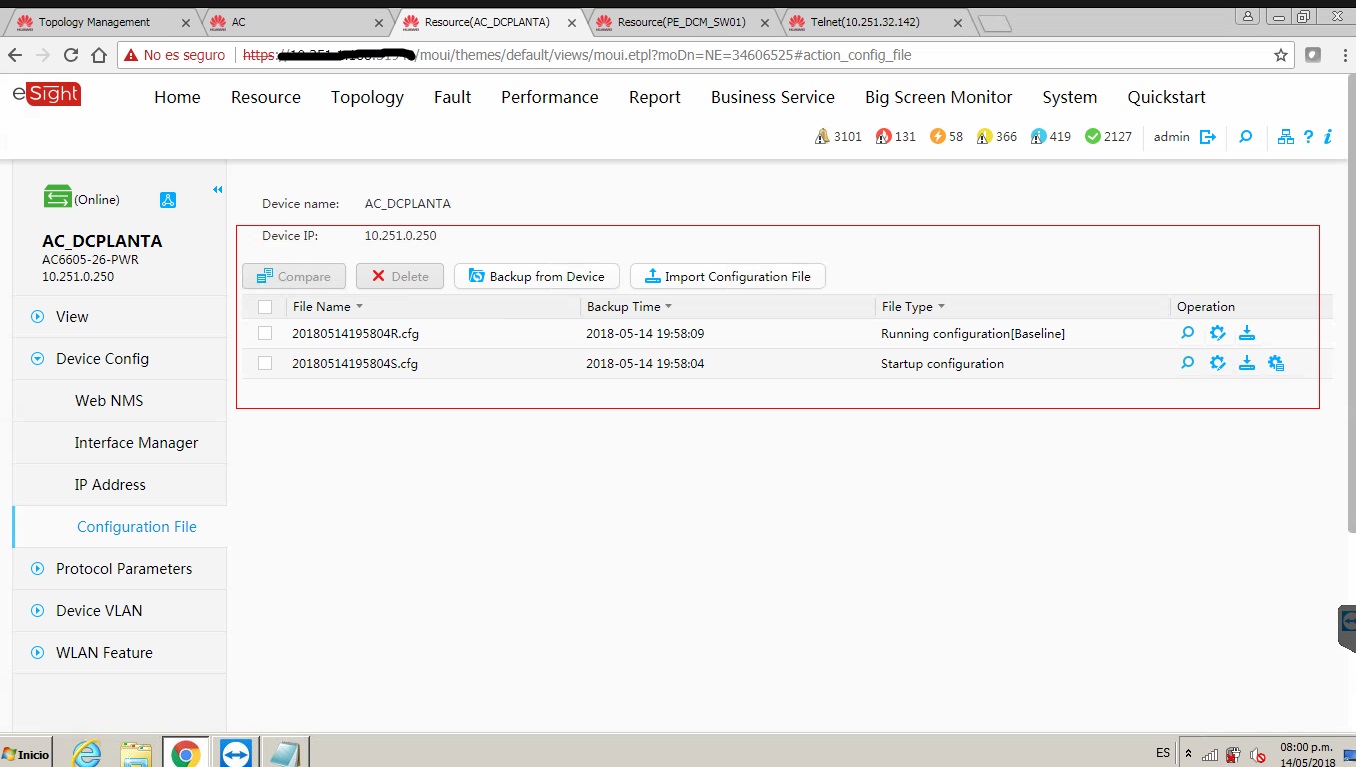Image resolution: width=1356 pixels, height=767 pixels.
Task: Open the Home menu
Action: 177,97
